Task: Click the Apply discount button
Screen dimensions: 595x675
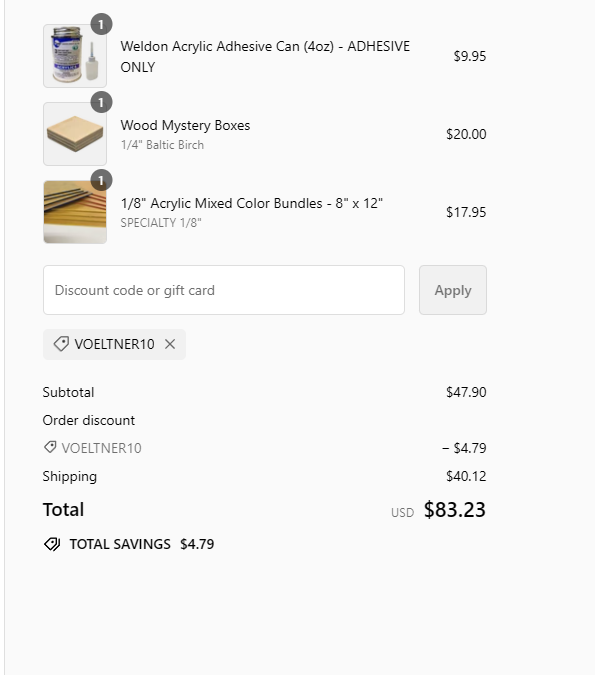Action: tap(453, 290)
